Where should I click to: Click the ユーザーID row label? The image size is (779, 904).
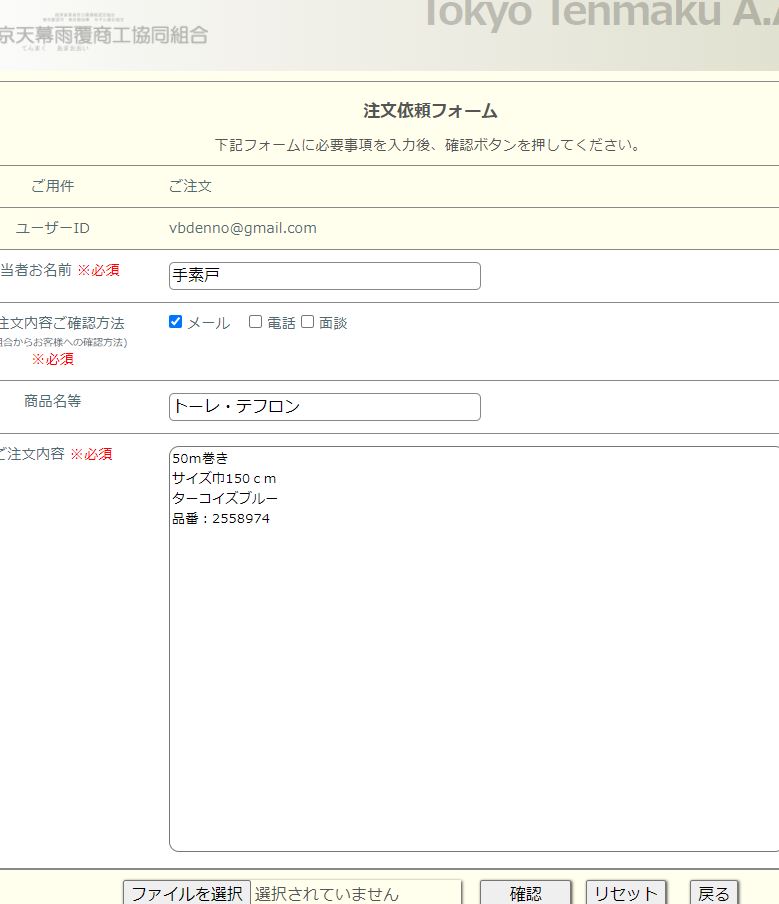pyautogui.click(x=52, y=228)
